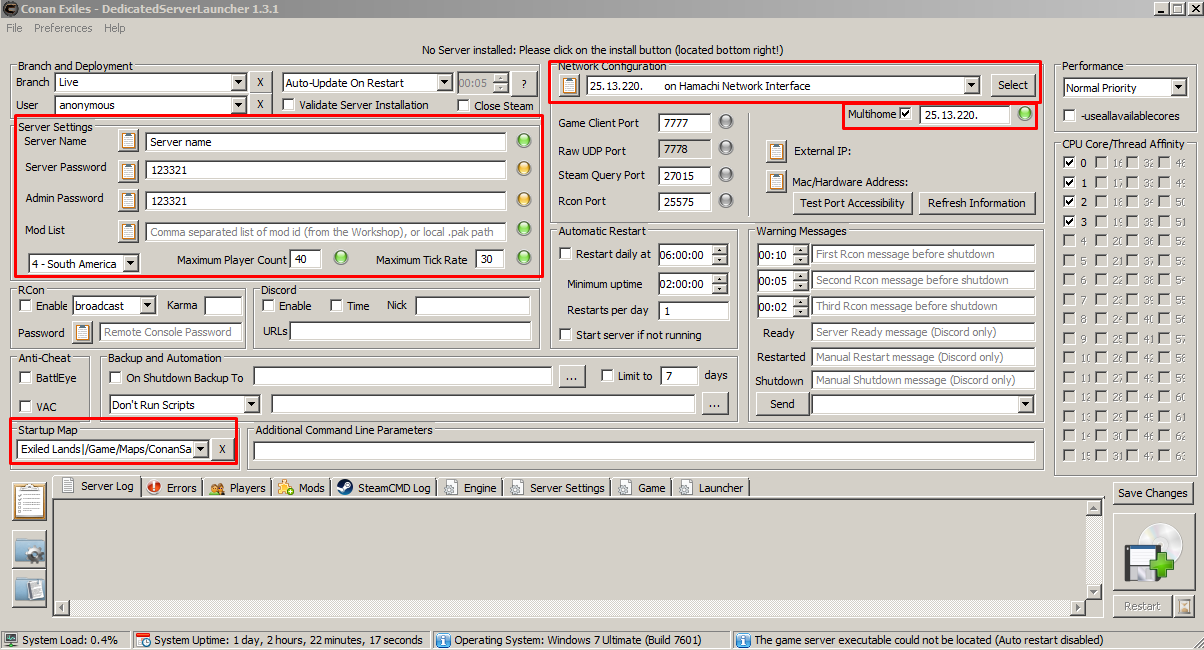
Task: Expand the Auto-Update On Restart dropdown
Action: [x=444, y=83]
